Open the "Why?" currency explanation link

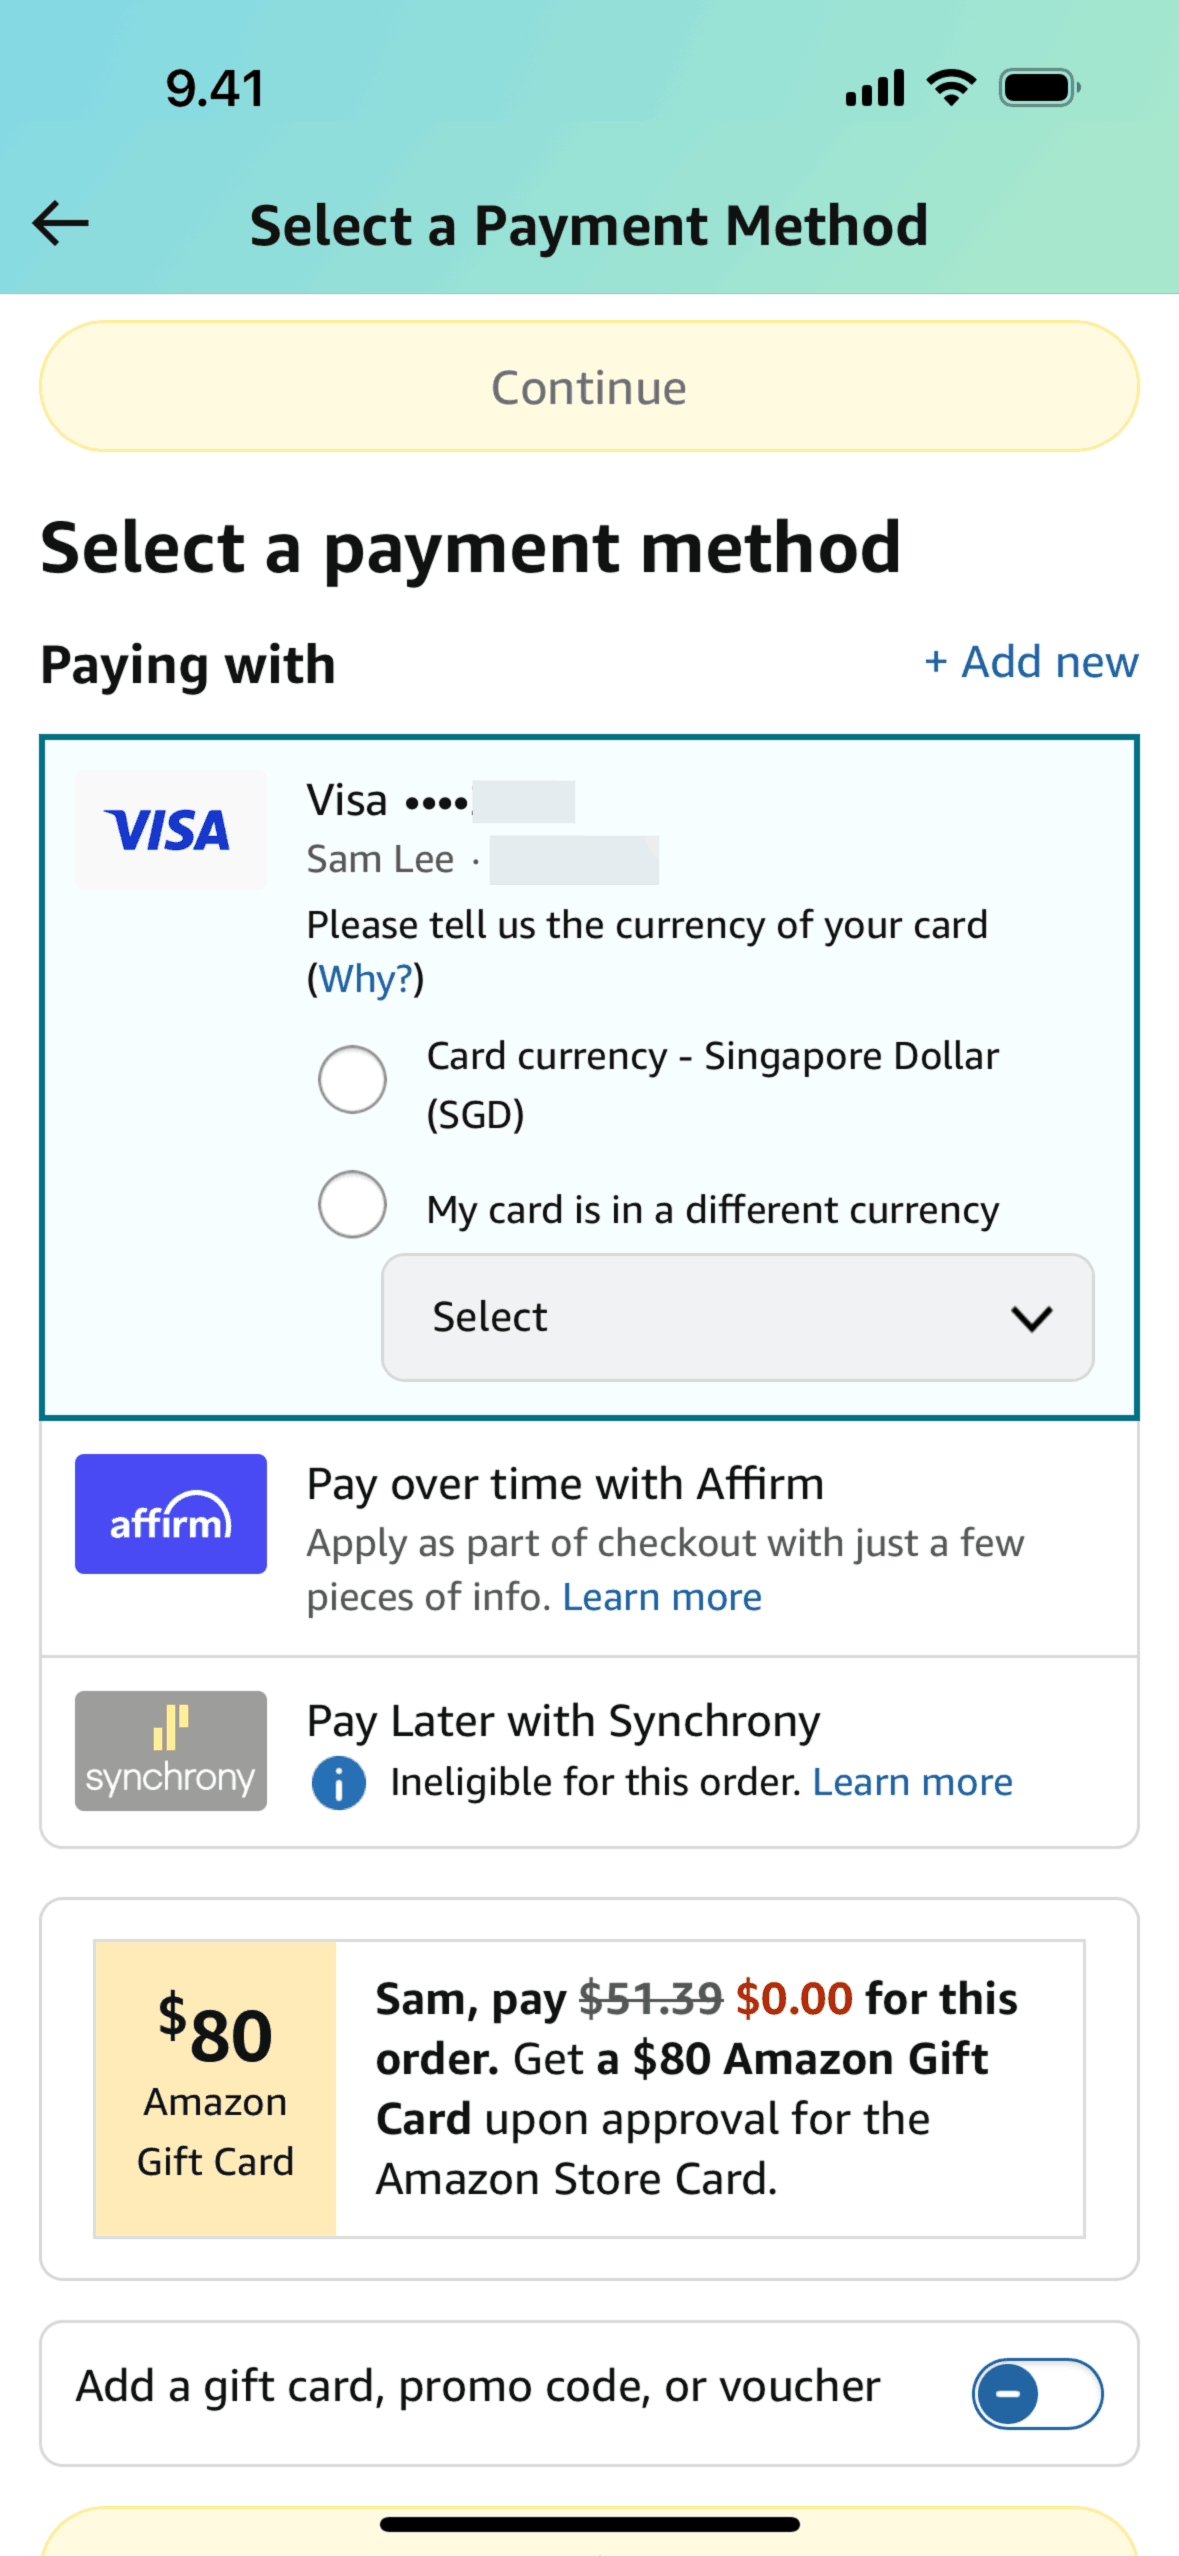click(x=365, y=979)
